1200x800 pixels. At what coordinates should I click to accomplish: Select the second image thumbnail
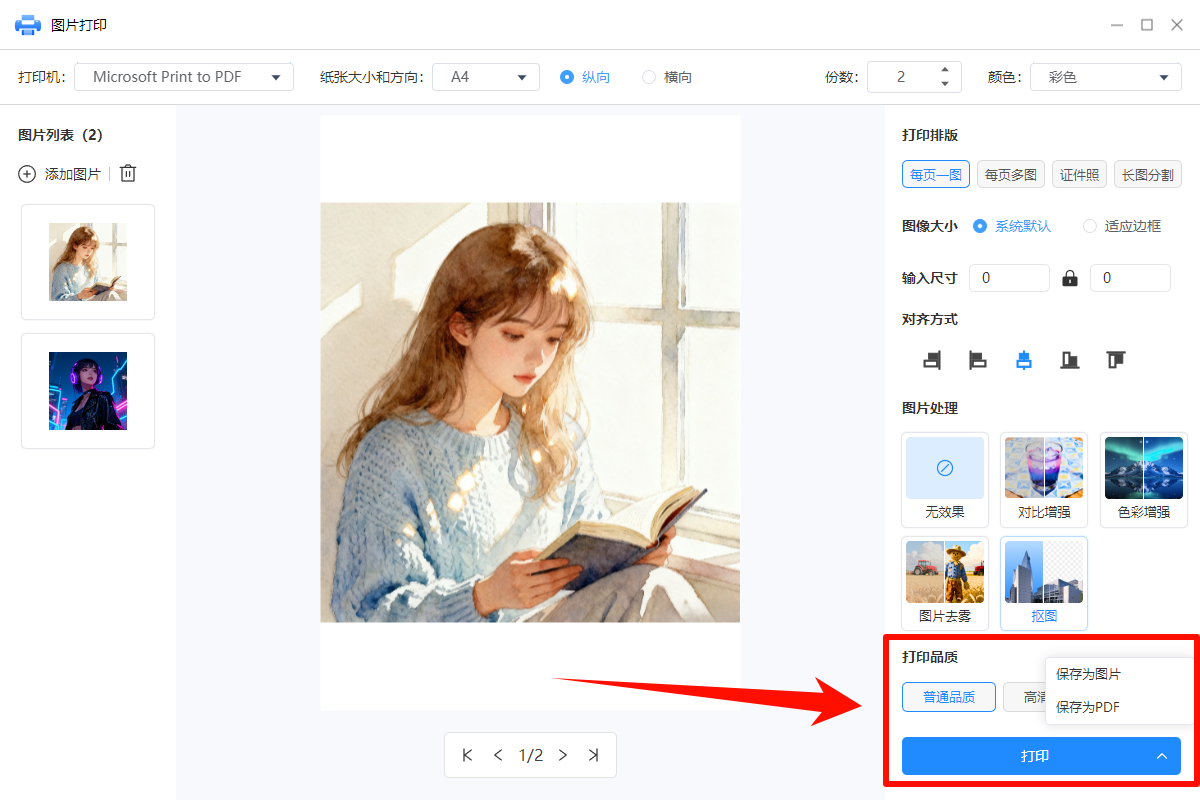[x=87, y=390]
